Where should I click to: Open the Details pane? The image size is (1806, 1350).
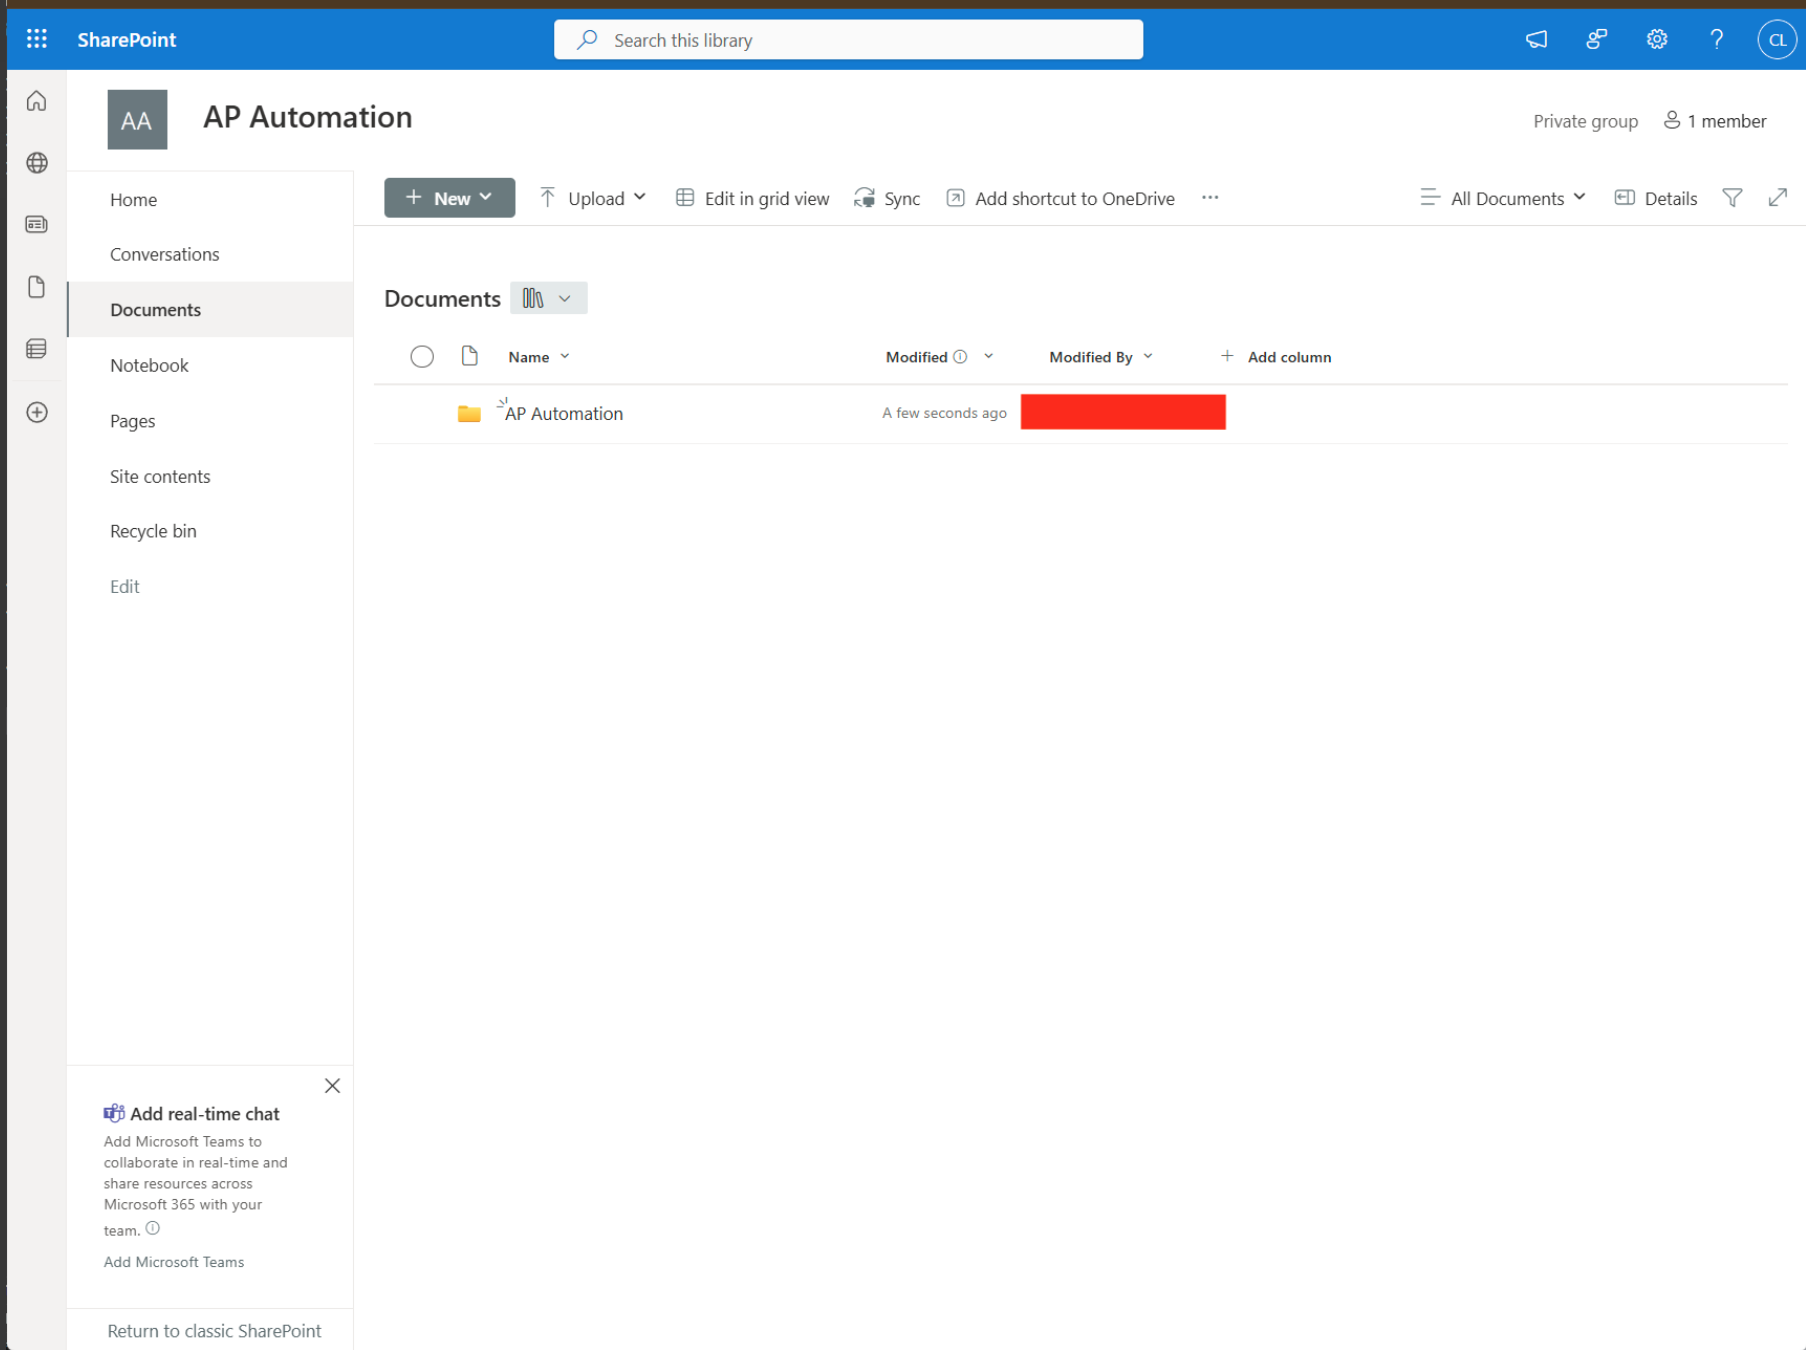1656,198
